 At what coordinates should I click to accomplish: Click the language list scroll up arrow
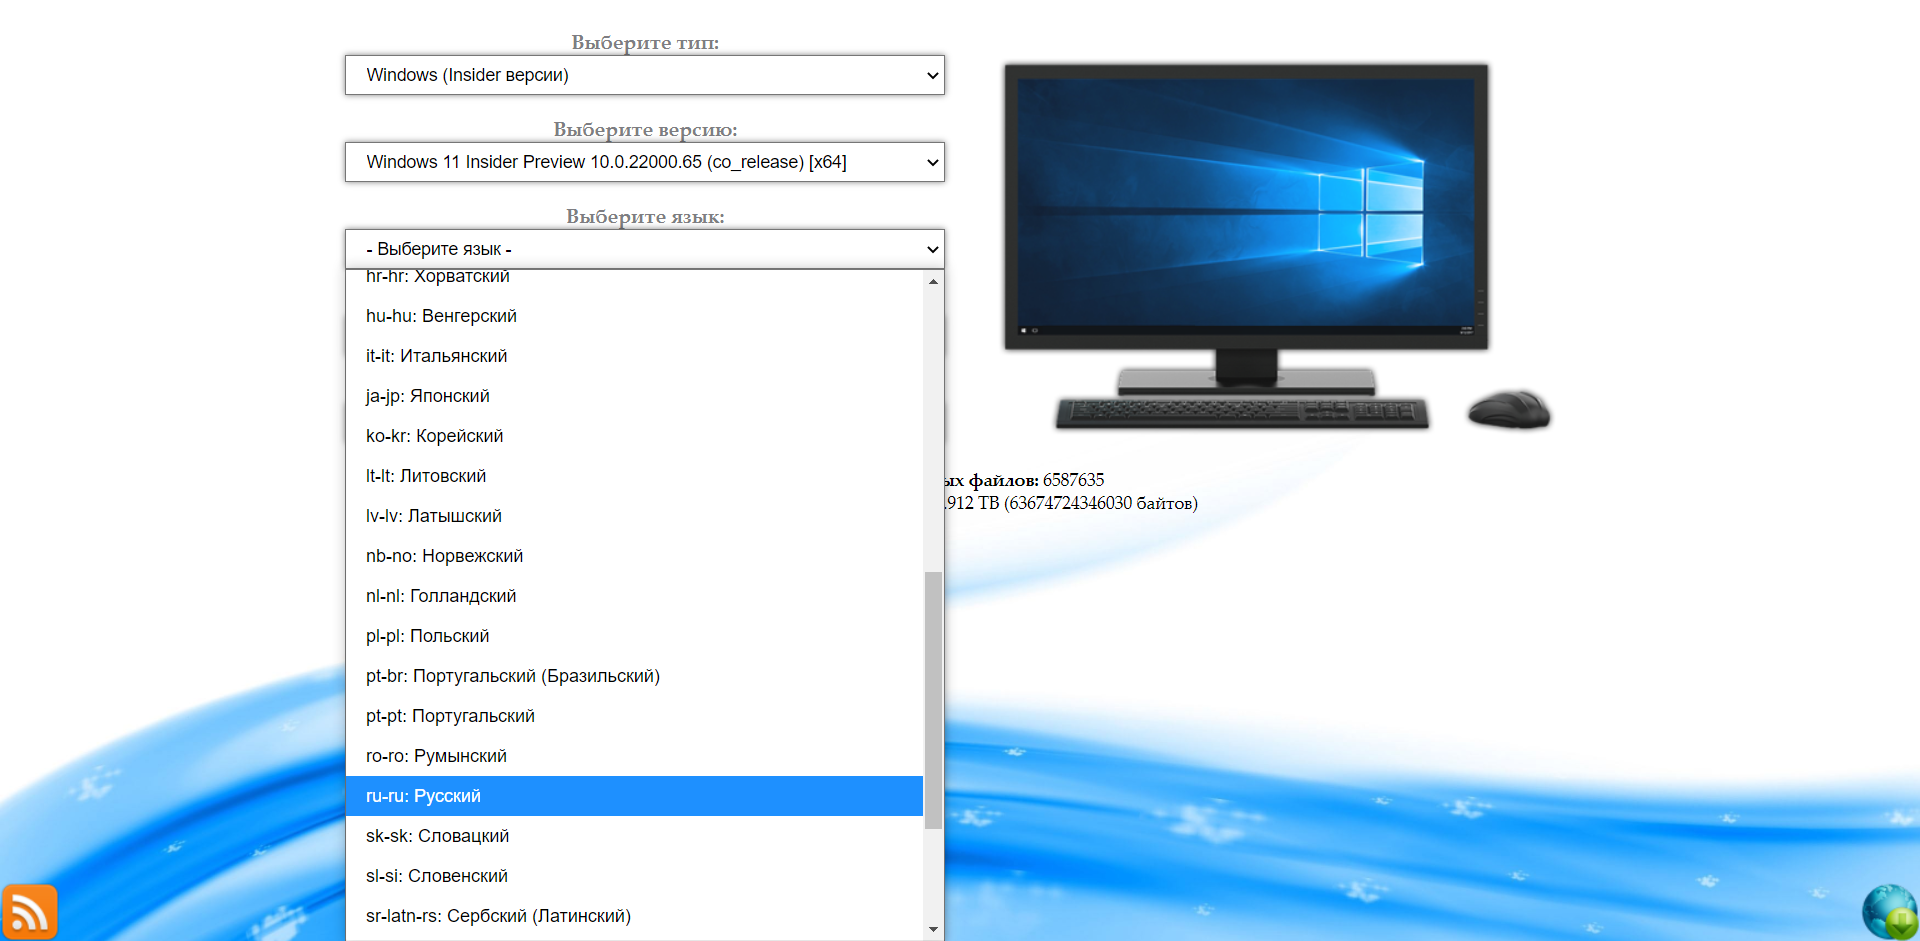[x=933, y=282]
